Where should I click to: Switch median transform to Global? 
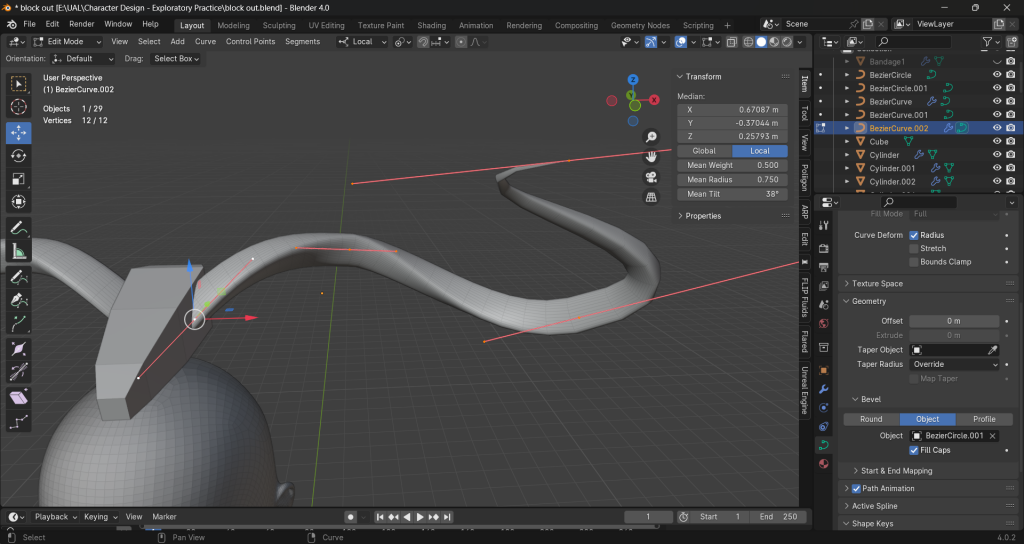(704, 151)
